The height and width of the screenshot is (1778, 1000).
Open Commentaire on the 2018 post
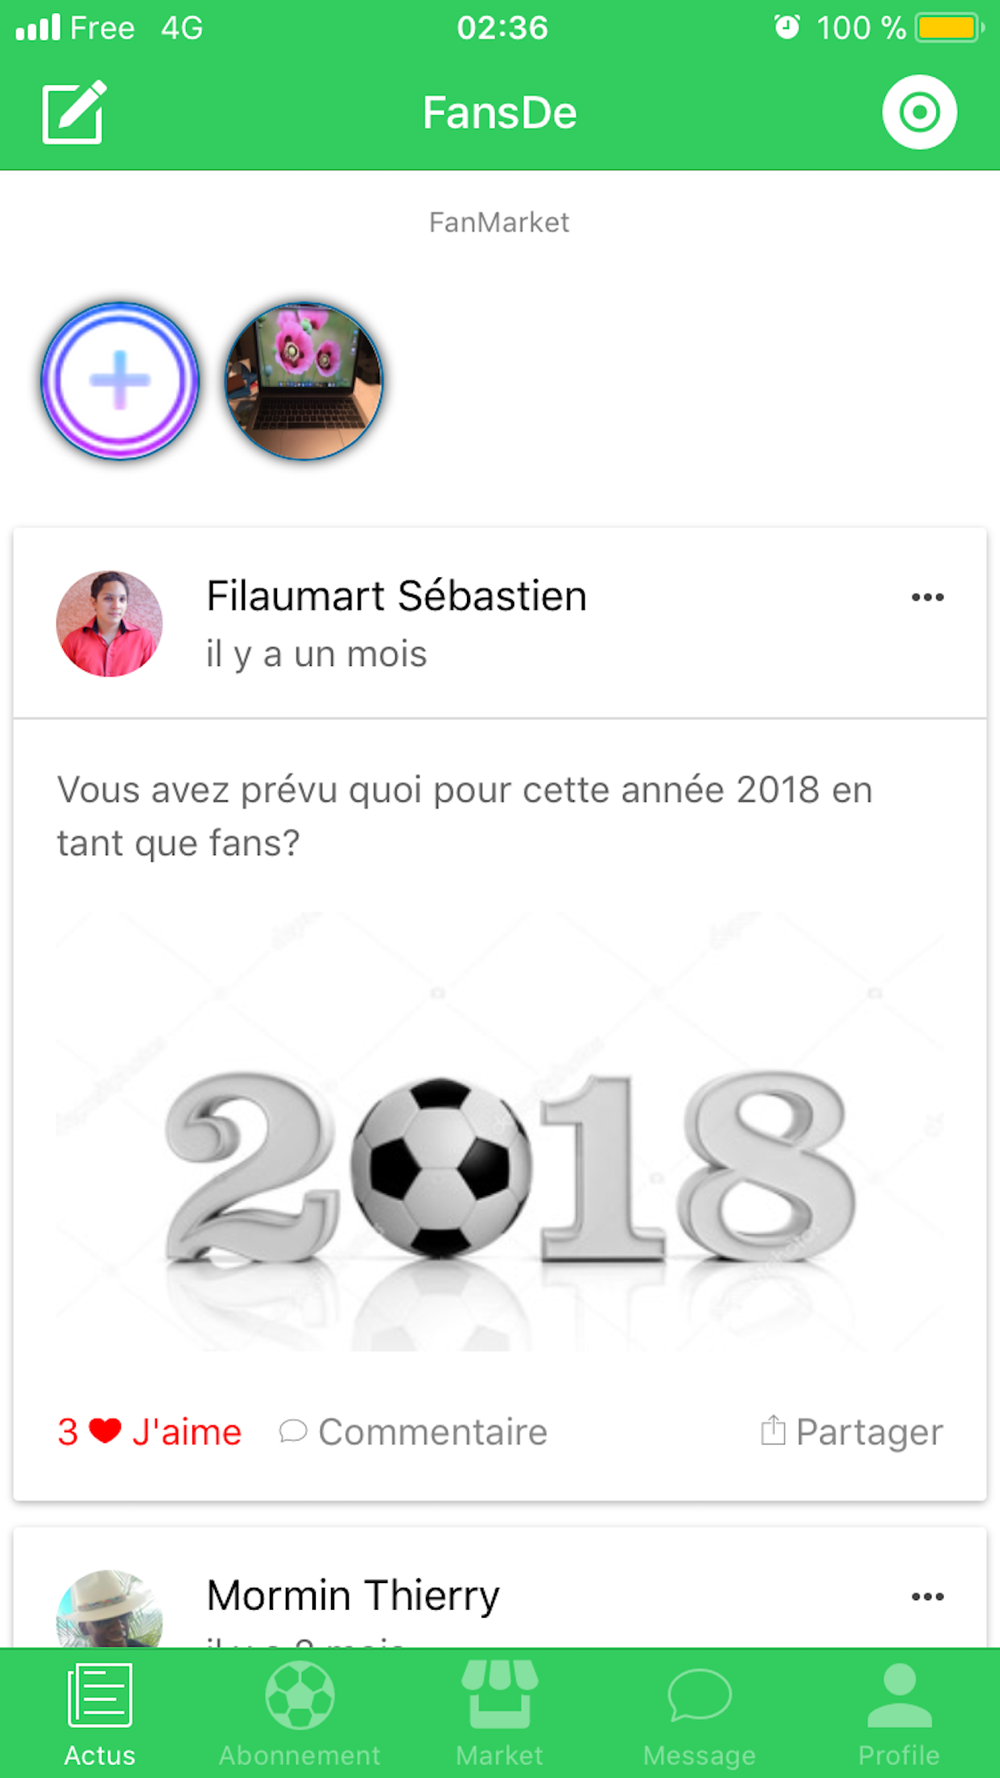click(x=413, y=1432)
